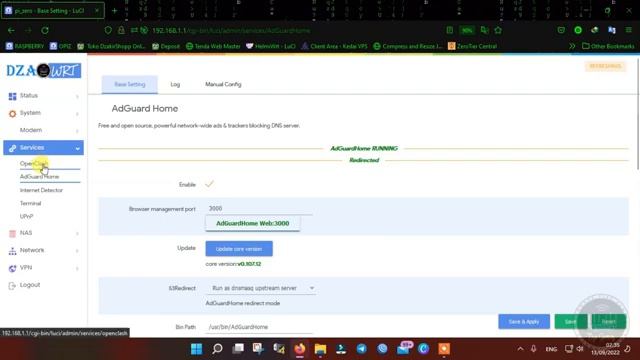Expand the NAS menu chevron
640x360 pixels.
coord(77,233)
